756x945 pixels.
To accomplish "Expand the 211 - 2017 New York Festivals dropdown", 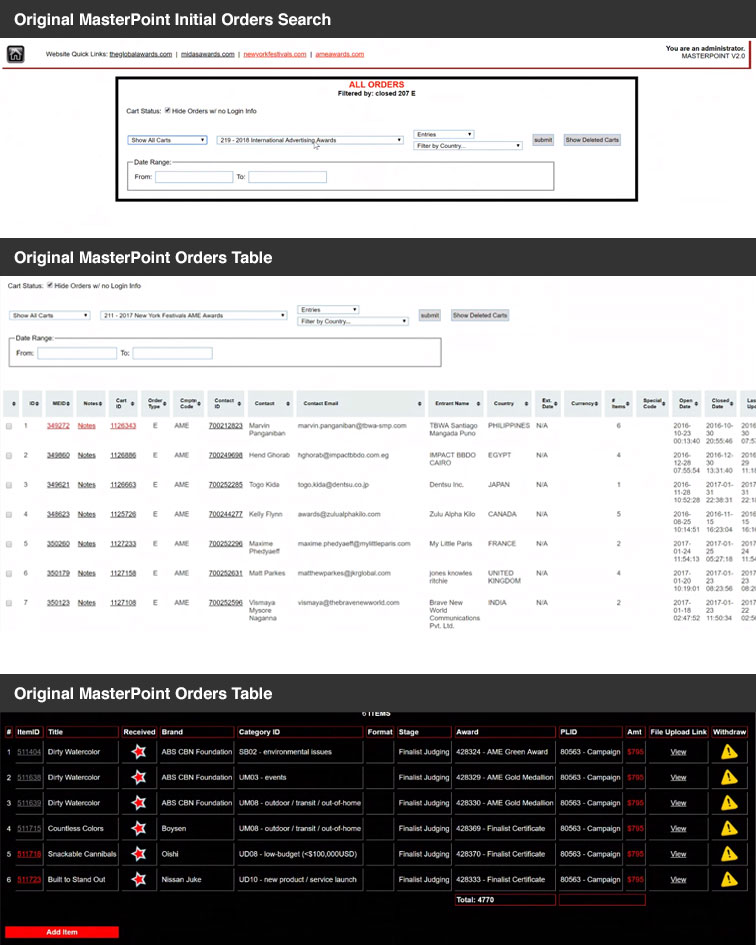I will click(x=194, y=315).
